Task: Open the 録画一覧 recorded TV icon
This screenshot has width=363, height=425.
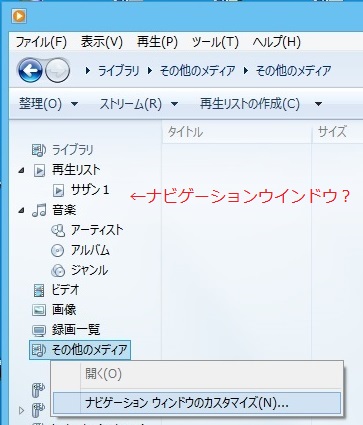Action: click(x=39, y=330)
